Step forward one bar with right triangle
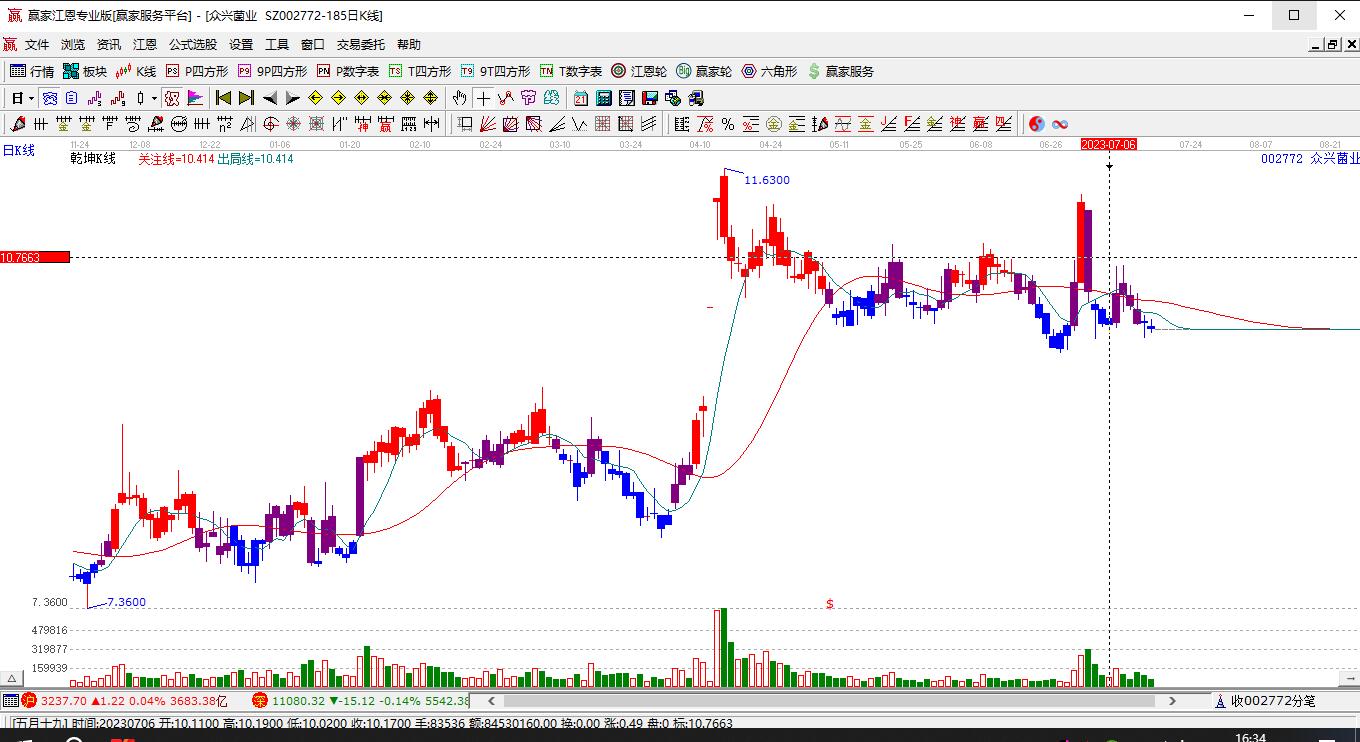Screen dimensions: 1360x742 coord(292,98)
